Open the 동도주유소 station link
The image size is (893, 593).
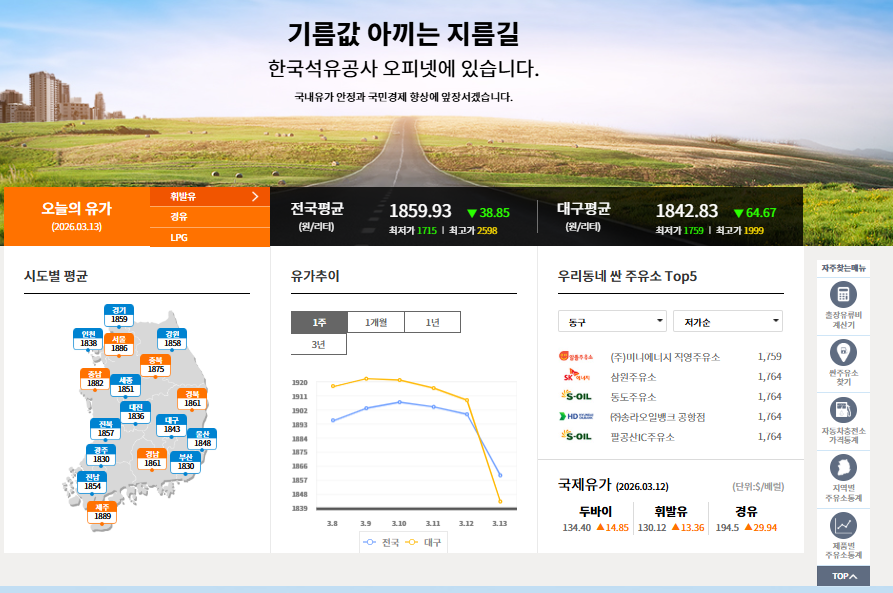pos(633,397)
